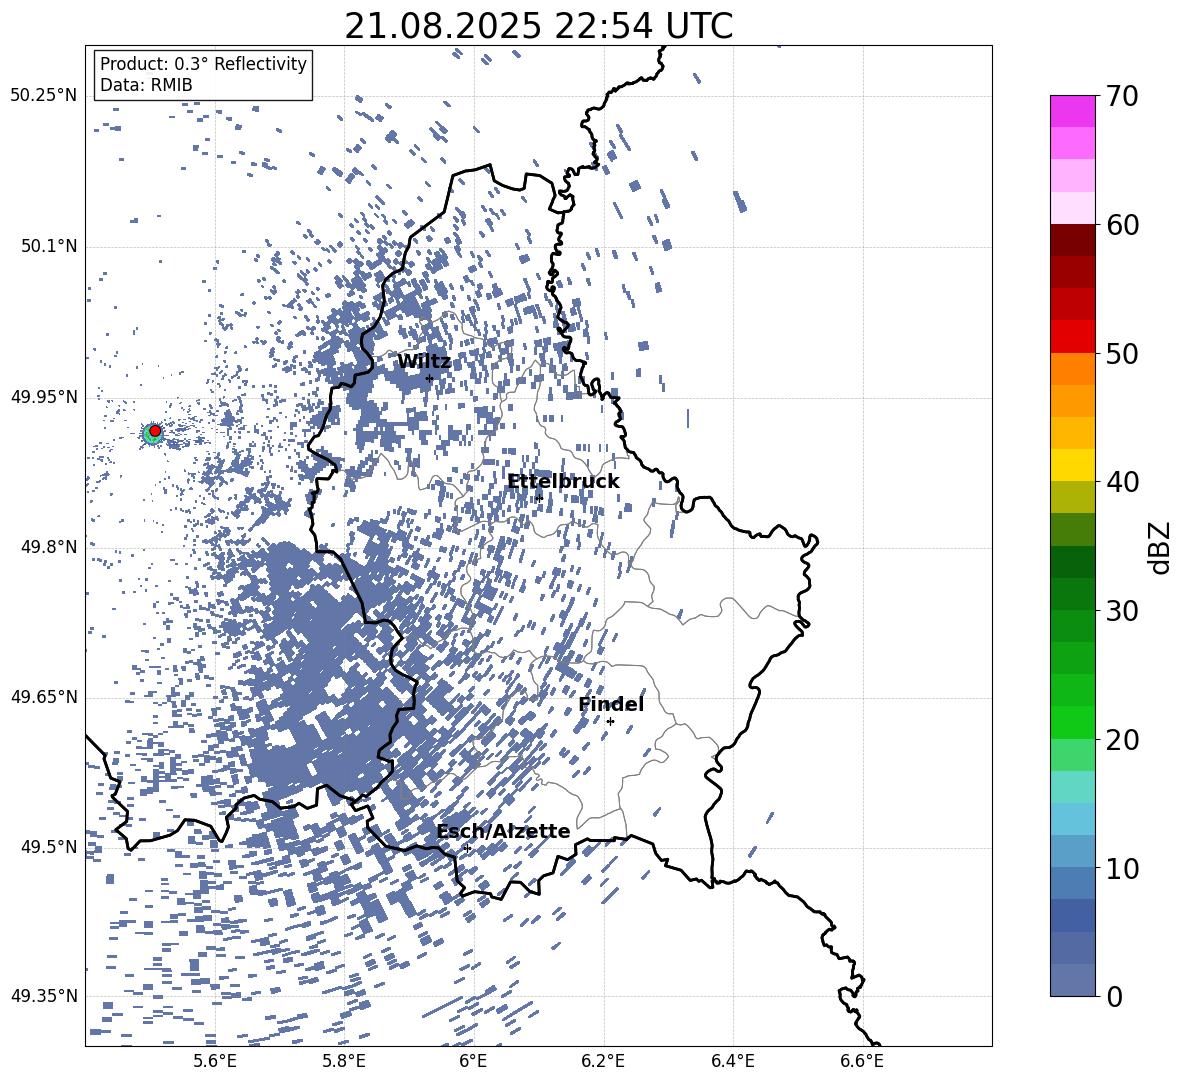This screenshot has height=1081, width=1184.
Task: Click the Esch/Alzette station label
Action: tap(503, 832)
